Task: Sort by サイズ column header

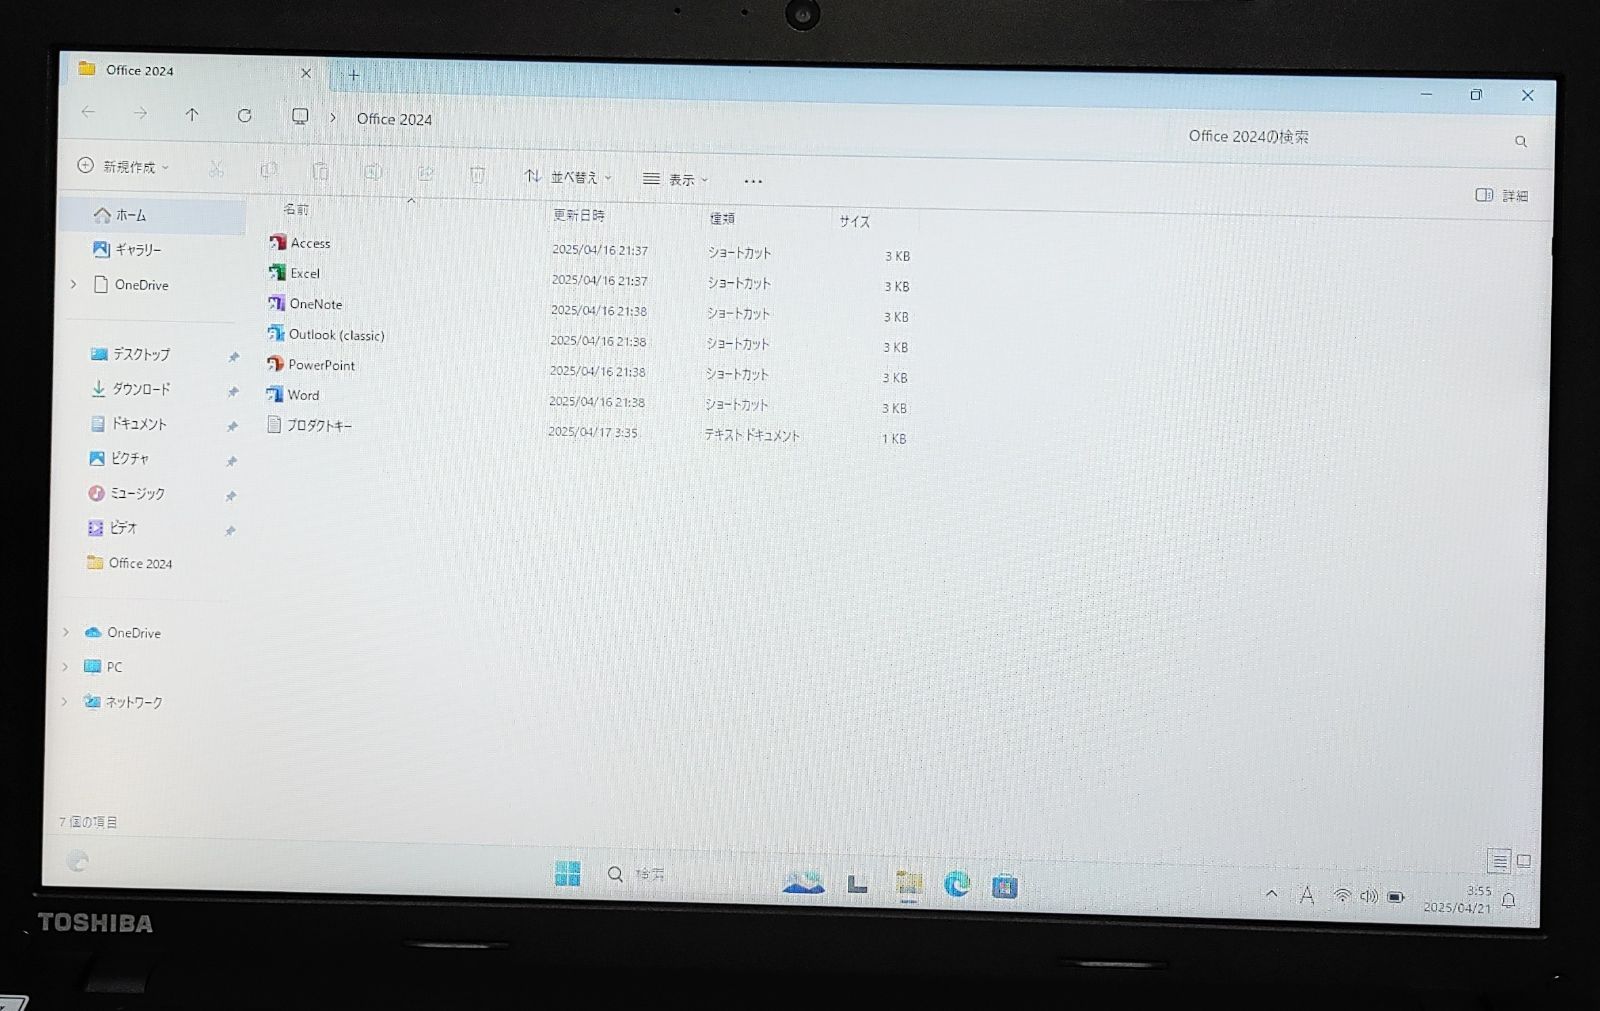Action: point(854,222)
